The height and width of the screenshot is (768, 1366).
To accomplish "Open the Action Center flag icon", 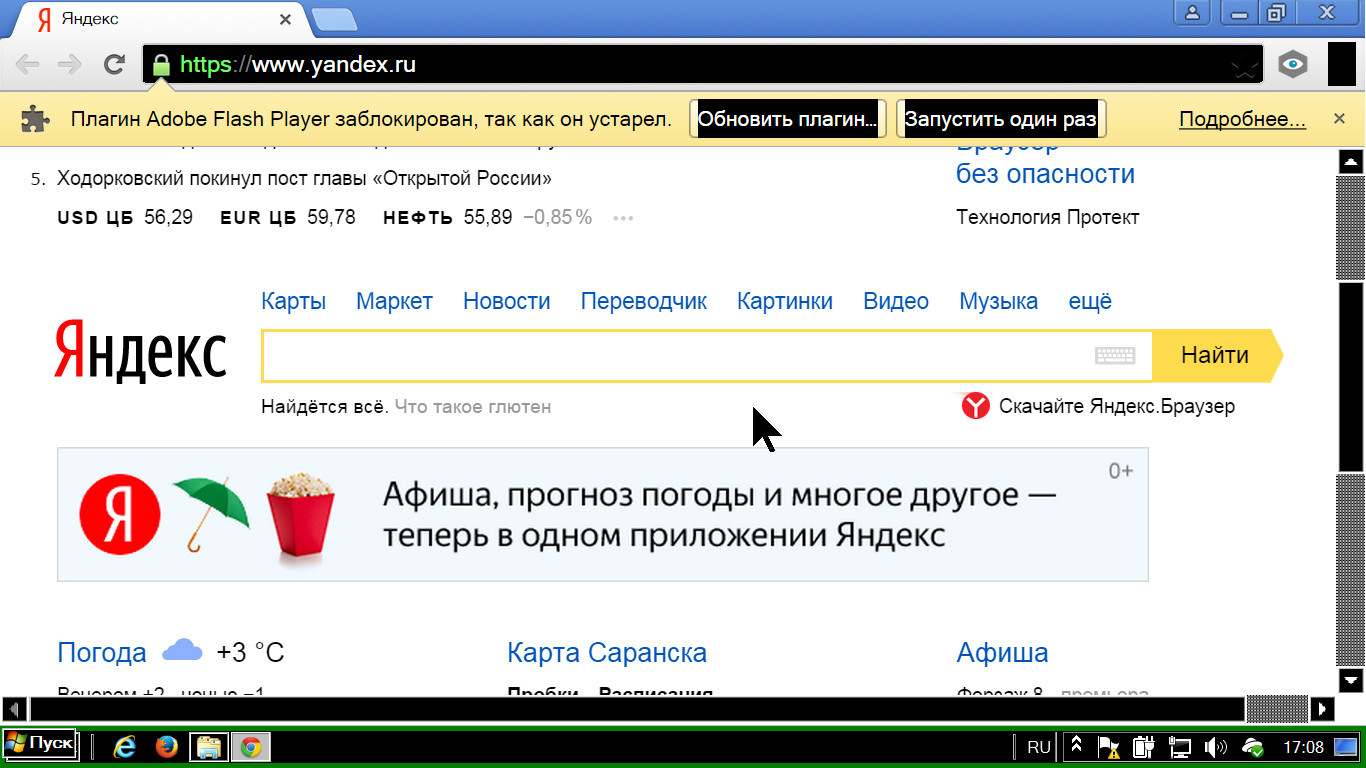I will [x=1108, y=747].
